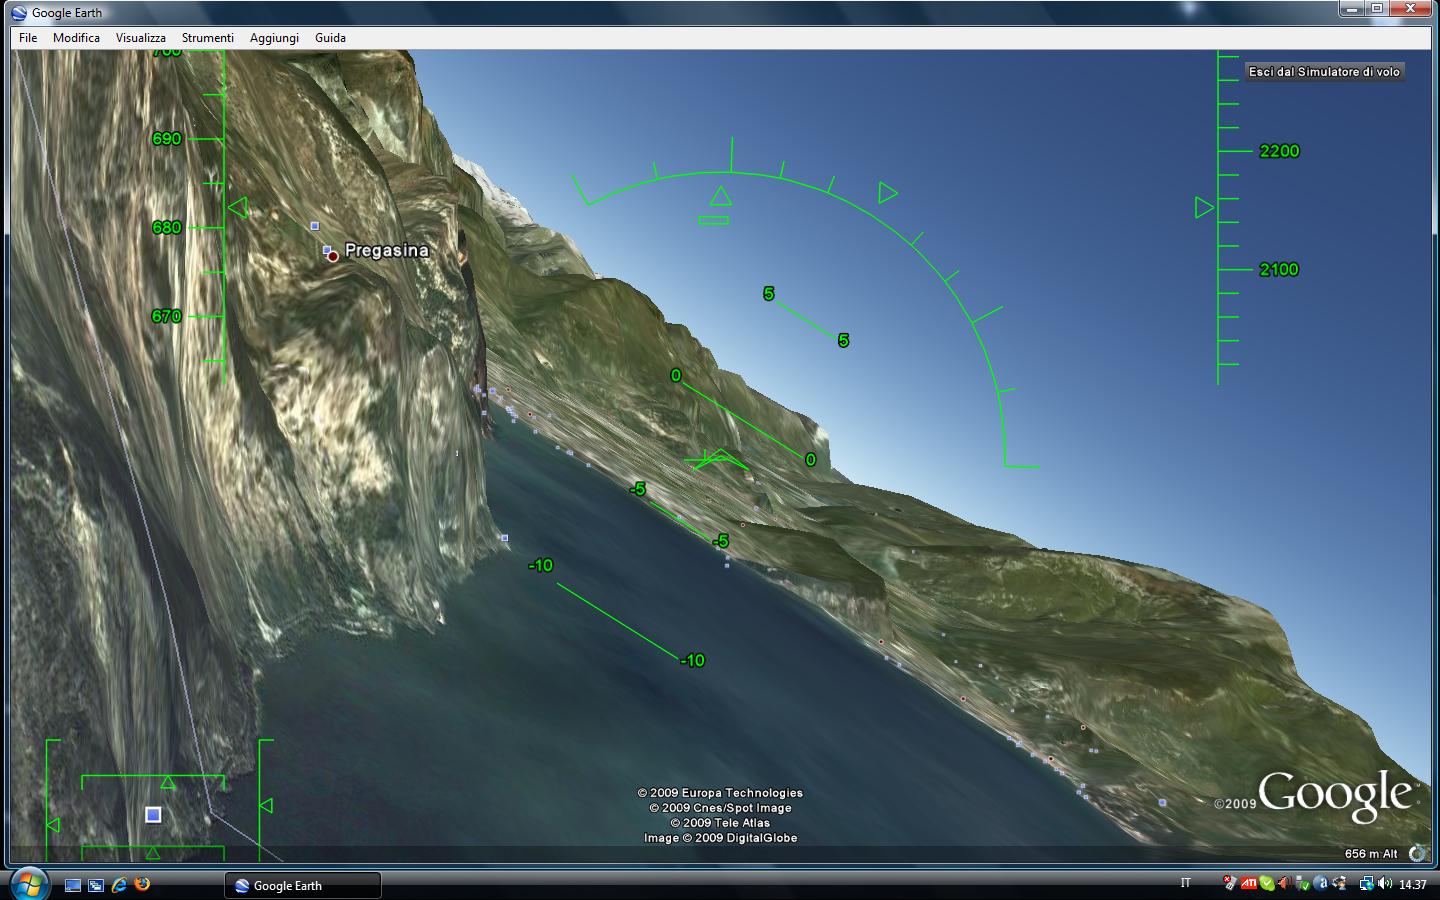Click Switch Between Windows quick launch icon
The height and width of the screenshot is (900, 1440).
point(96,885)
